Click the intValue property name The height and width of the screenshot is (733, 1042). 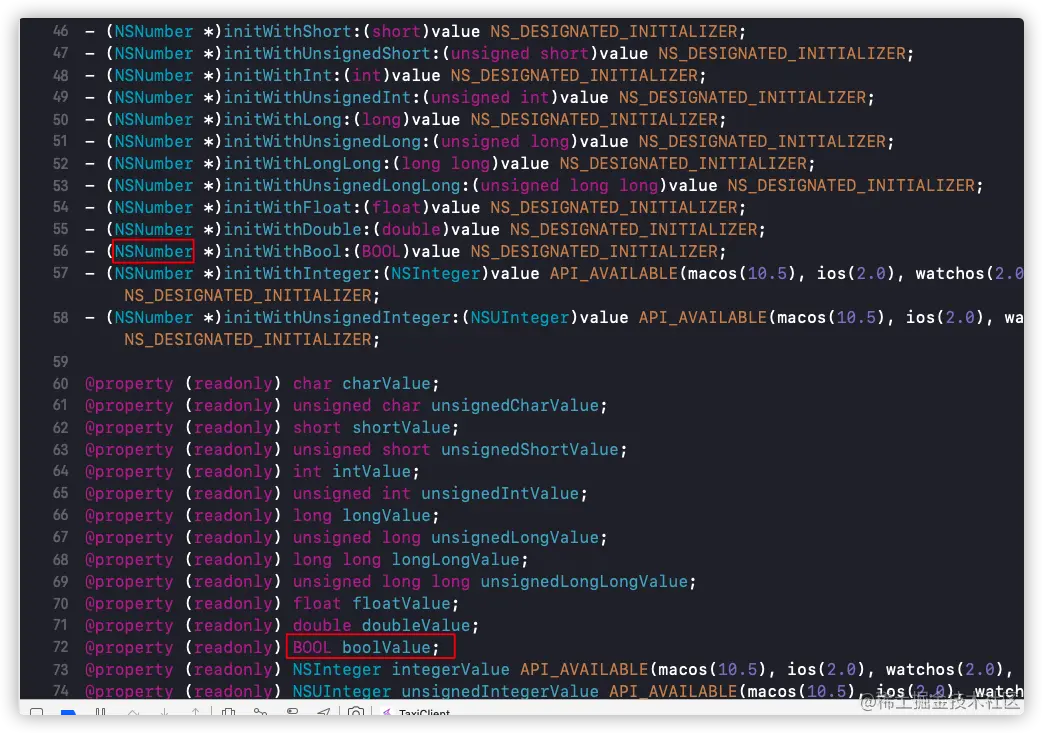[371, 471]
